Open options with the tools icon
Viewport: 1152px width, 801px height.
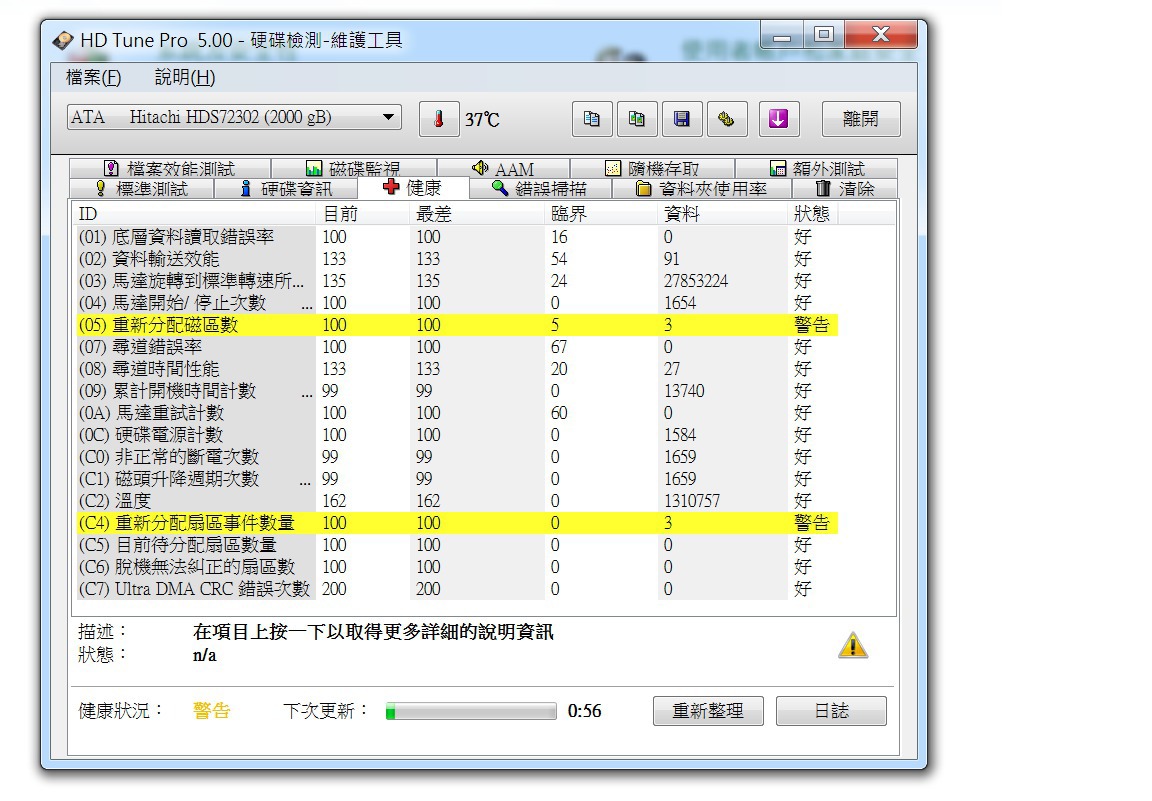[727, 119]
